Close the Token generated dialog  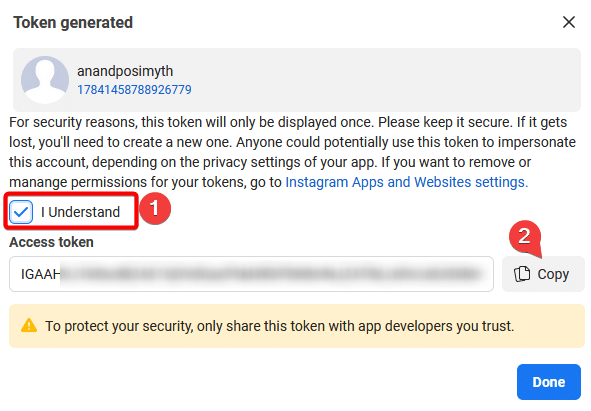[x=568, y=22]
